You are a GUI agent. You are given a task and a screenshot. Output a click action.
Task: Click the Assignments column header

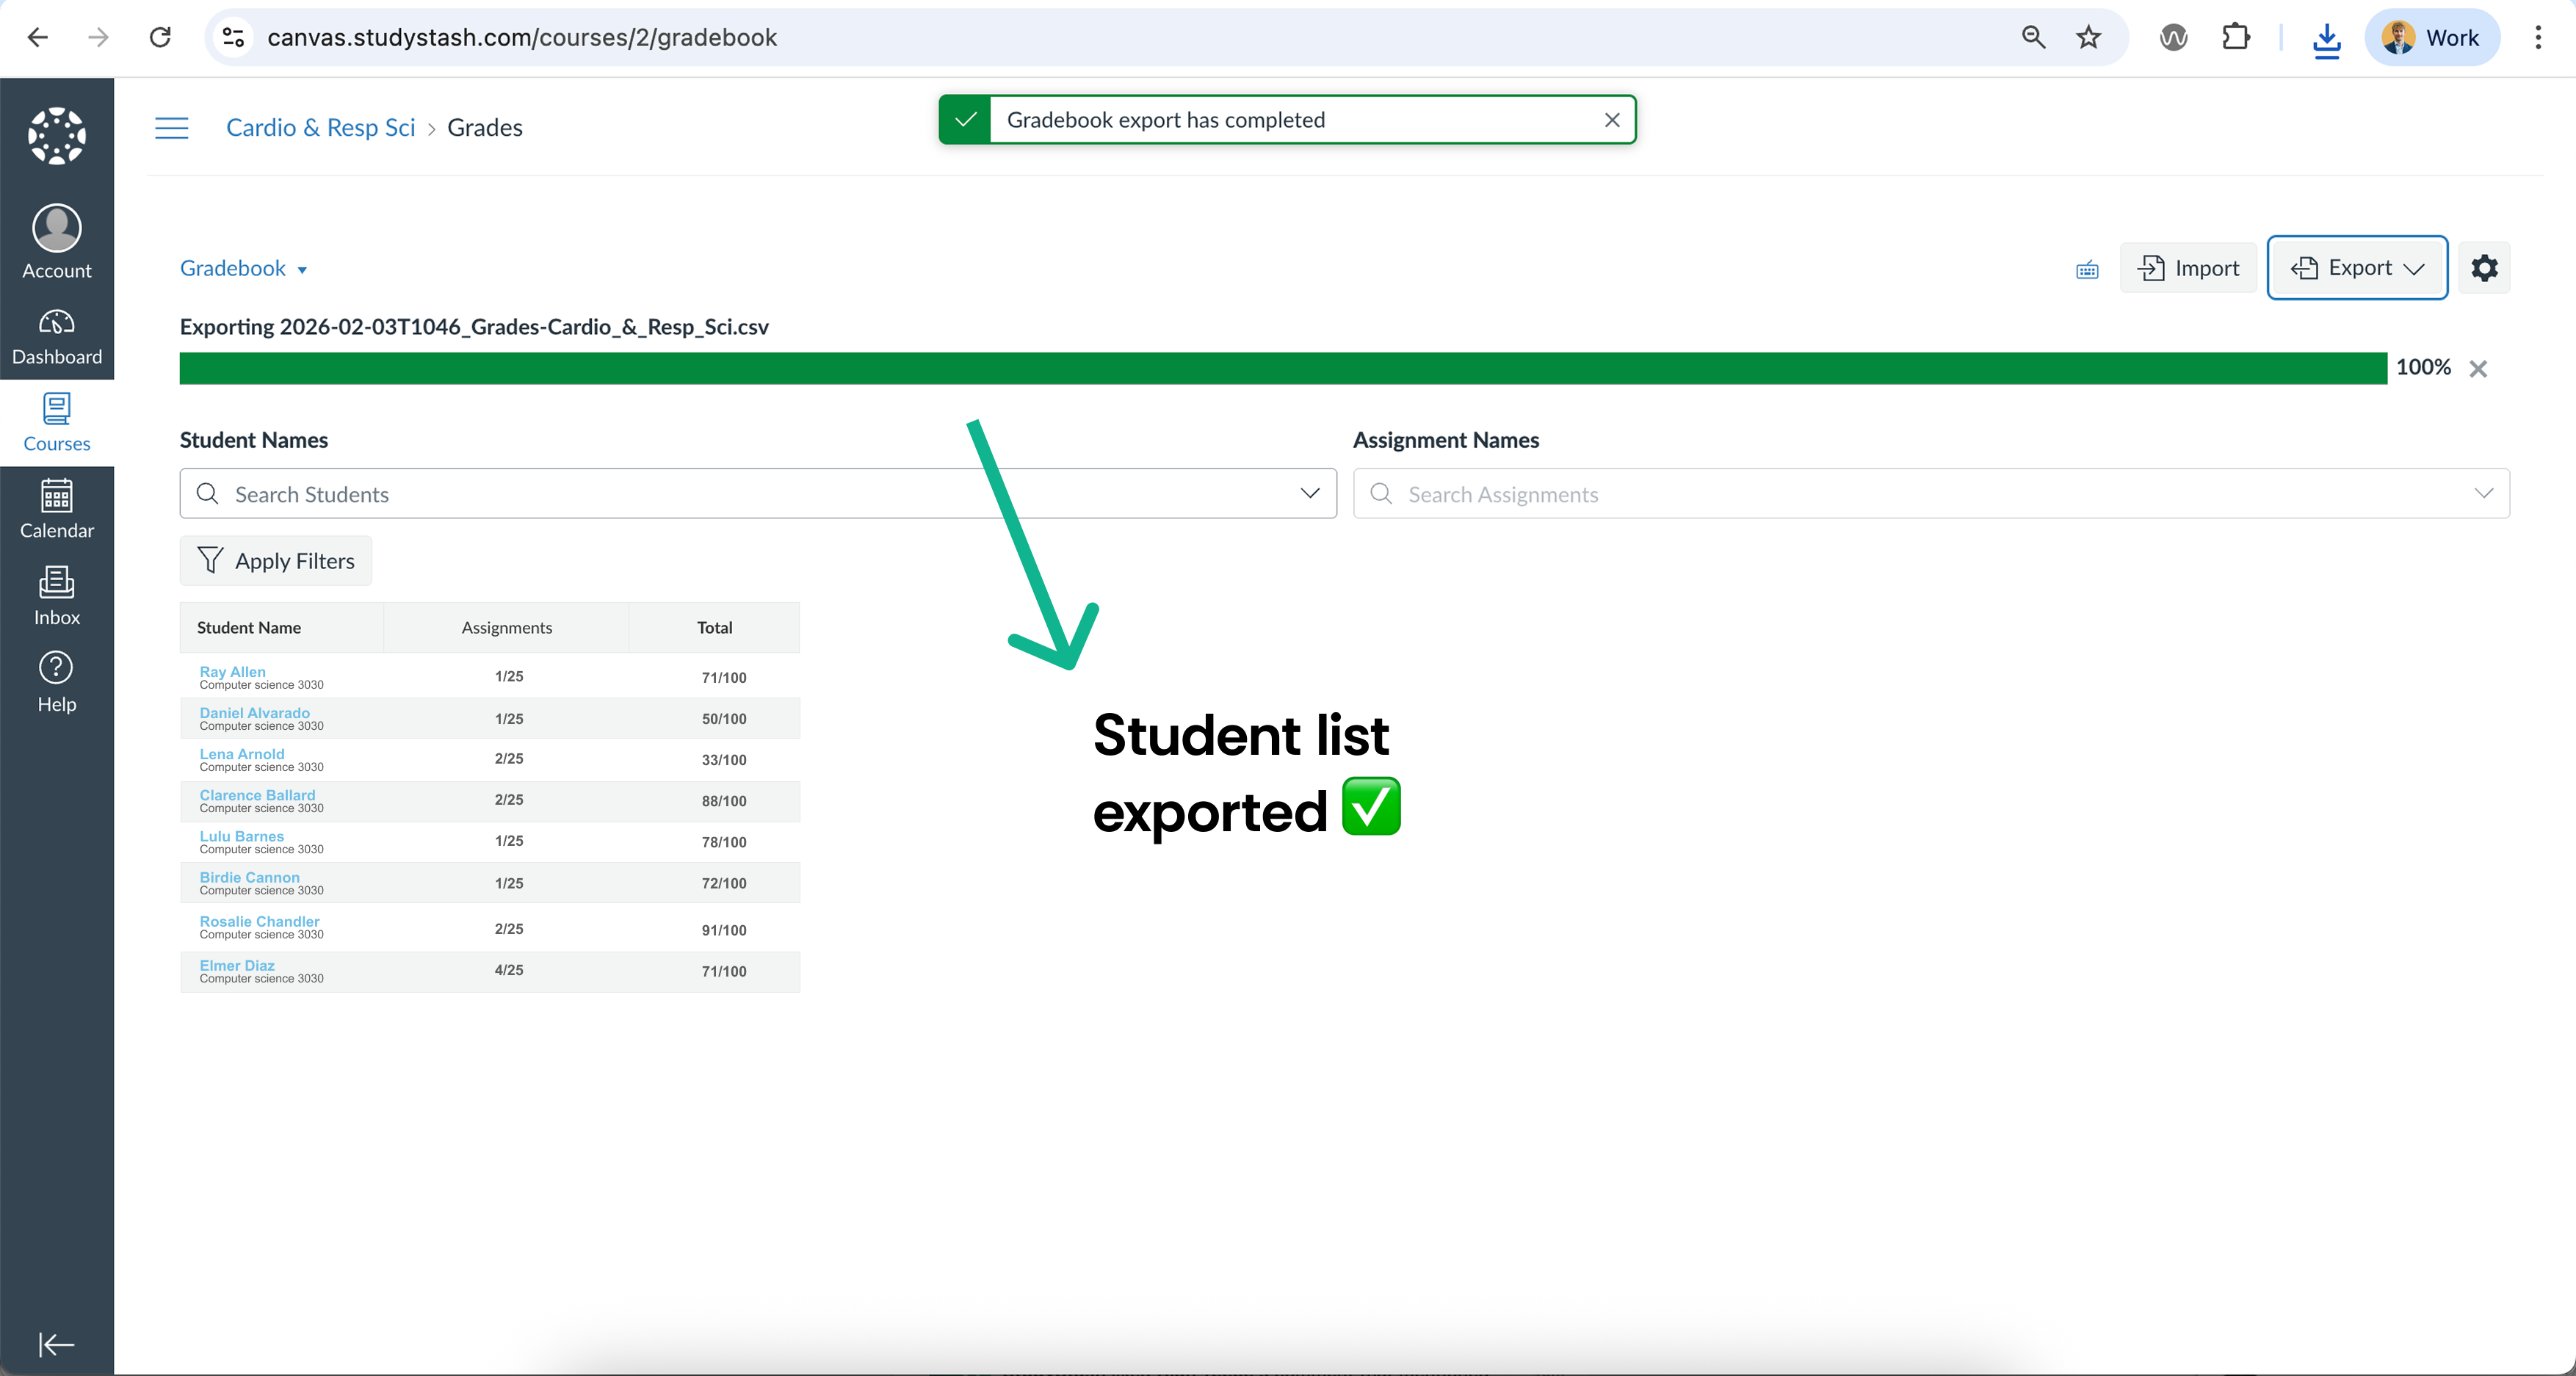pos(506,628)
